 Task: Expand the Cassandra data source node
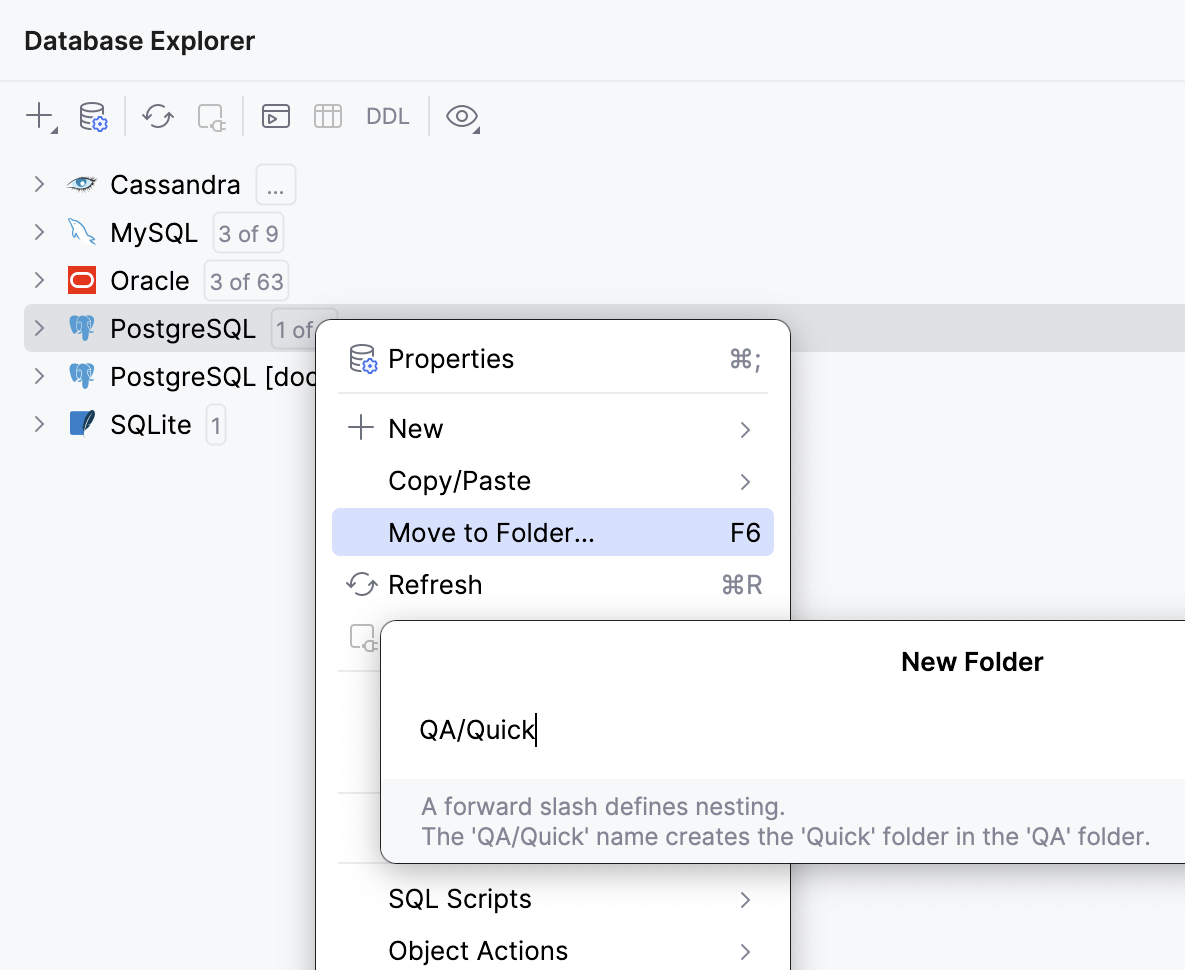(x=39, y=184)
